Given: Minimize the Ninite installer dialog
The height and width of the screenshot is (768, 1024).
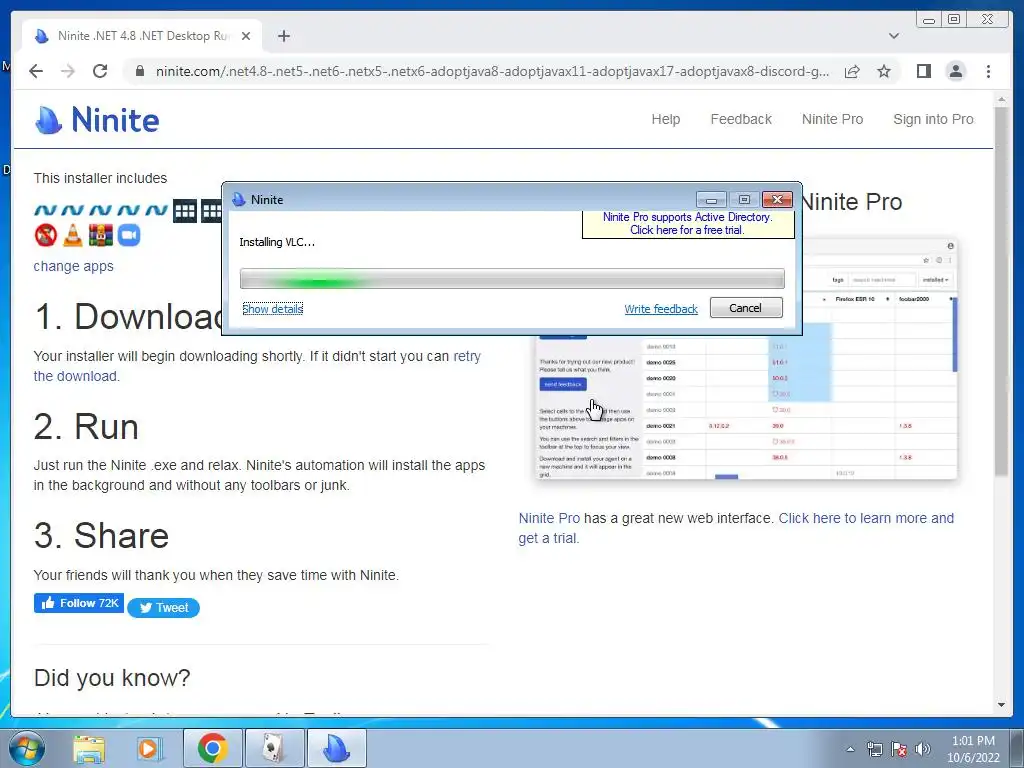Looking at the screenshot, I should pos(711,199).
